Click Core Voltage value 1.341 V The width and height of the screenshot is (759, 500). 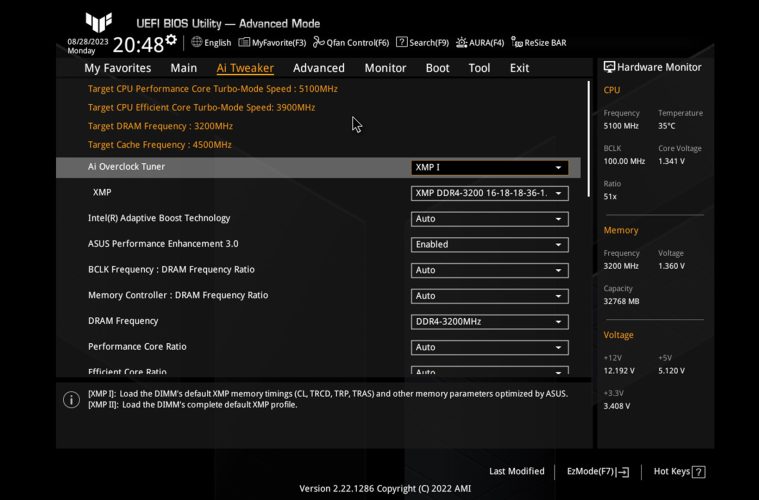pyautogui.click(x=671, y=161)
